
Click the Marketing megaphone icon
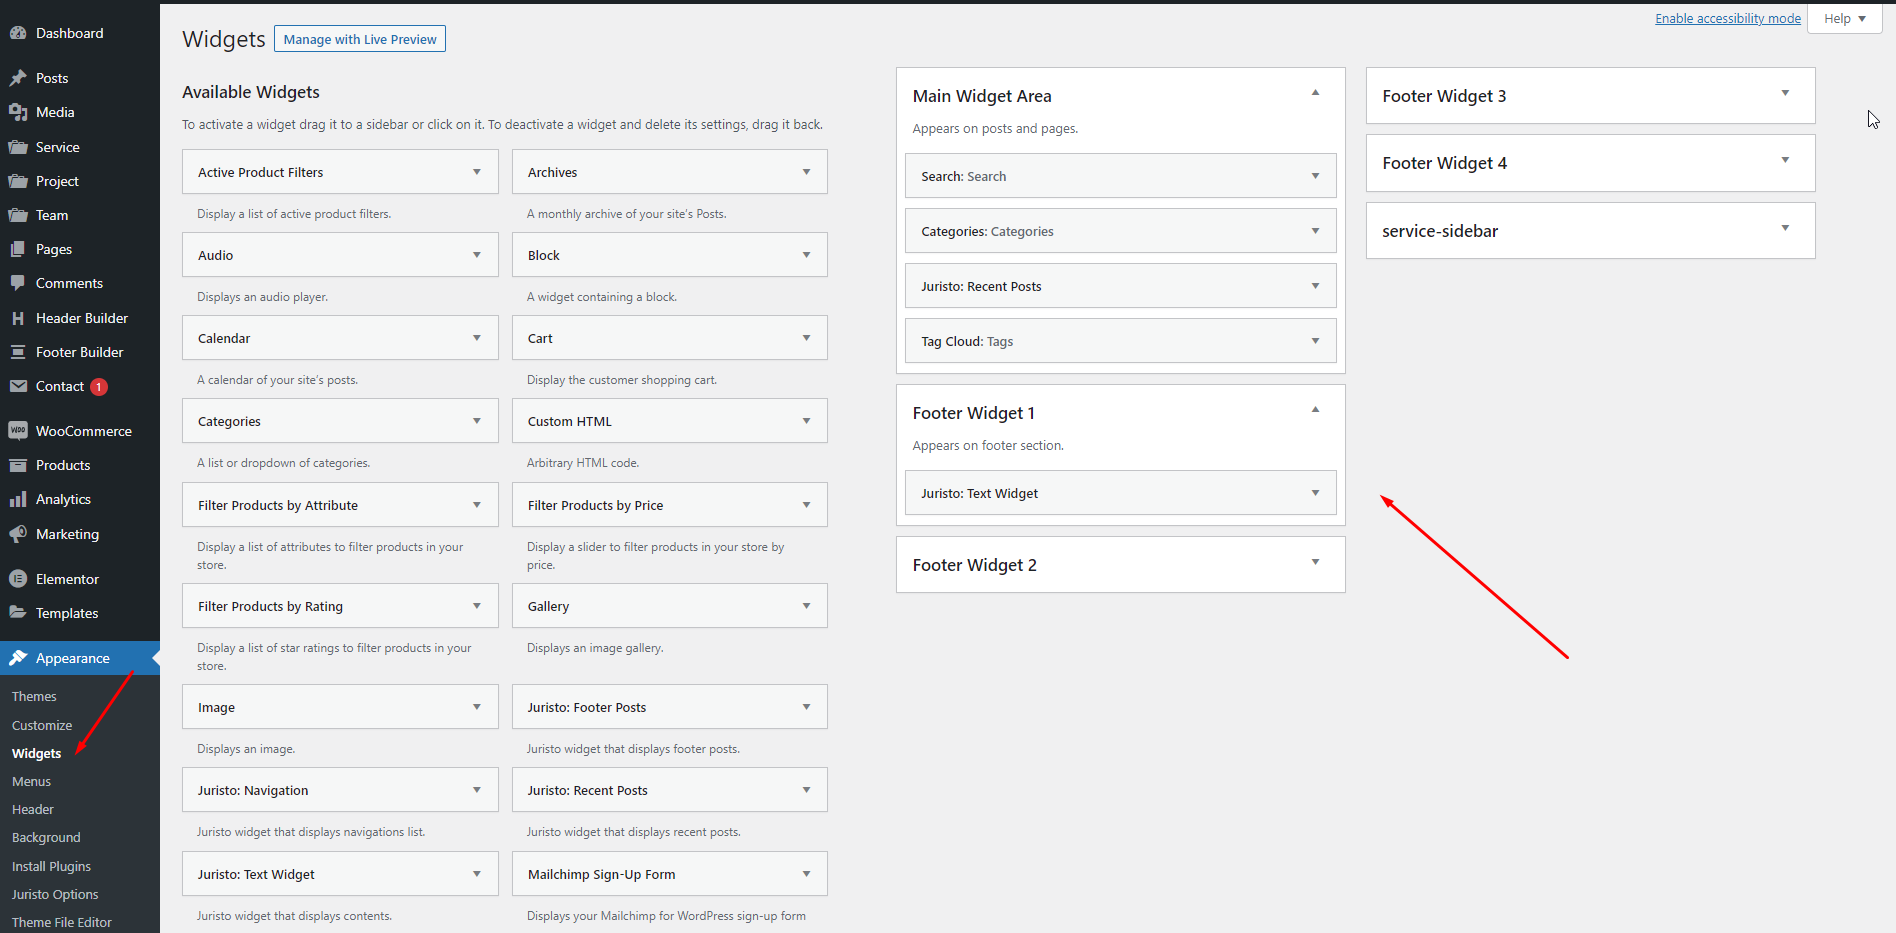coord(18,534)
